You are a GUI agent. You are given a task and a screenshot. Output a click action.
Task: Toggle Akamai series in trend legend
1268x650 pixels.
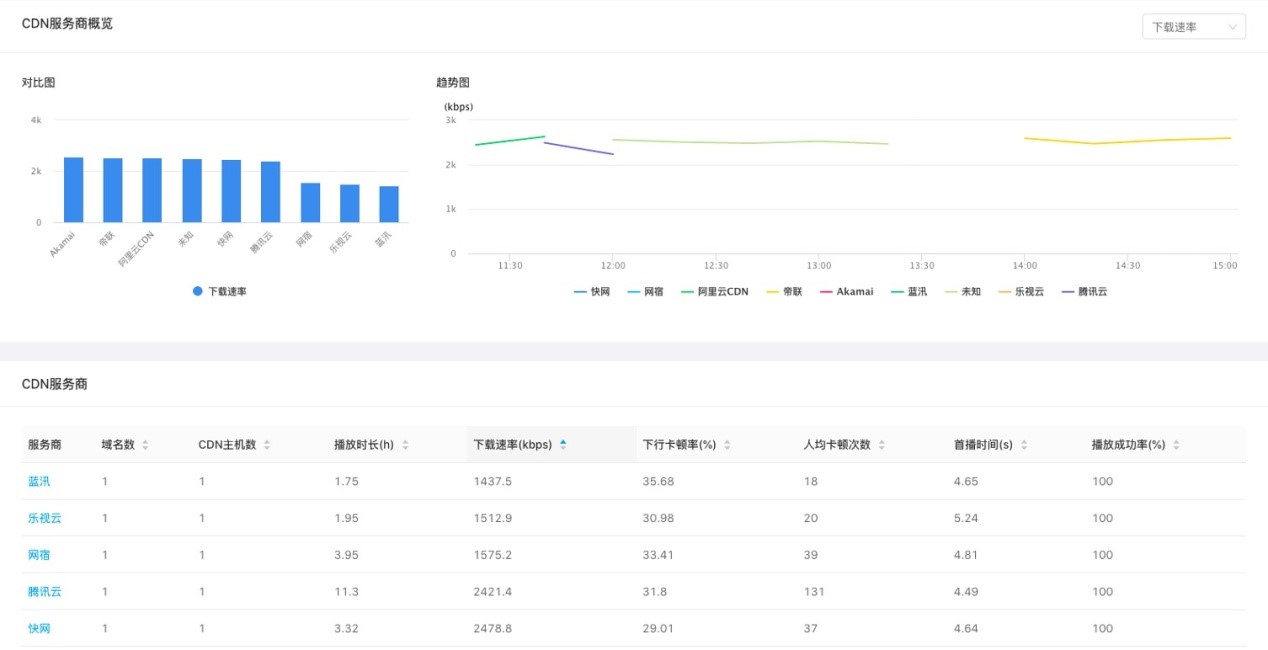point(846,292)
